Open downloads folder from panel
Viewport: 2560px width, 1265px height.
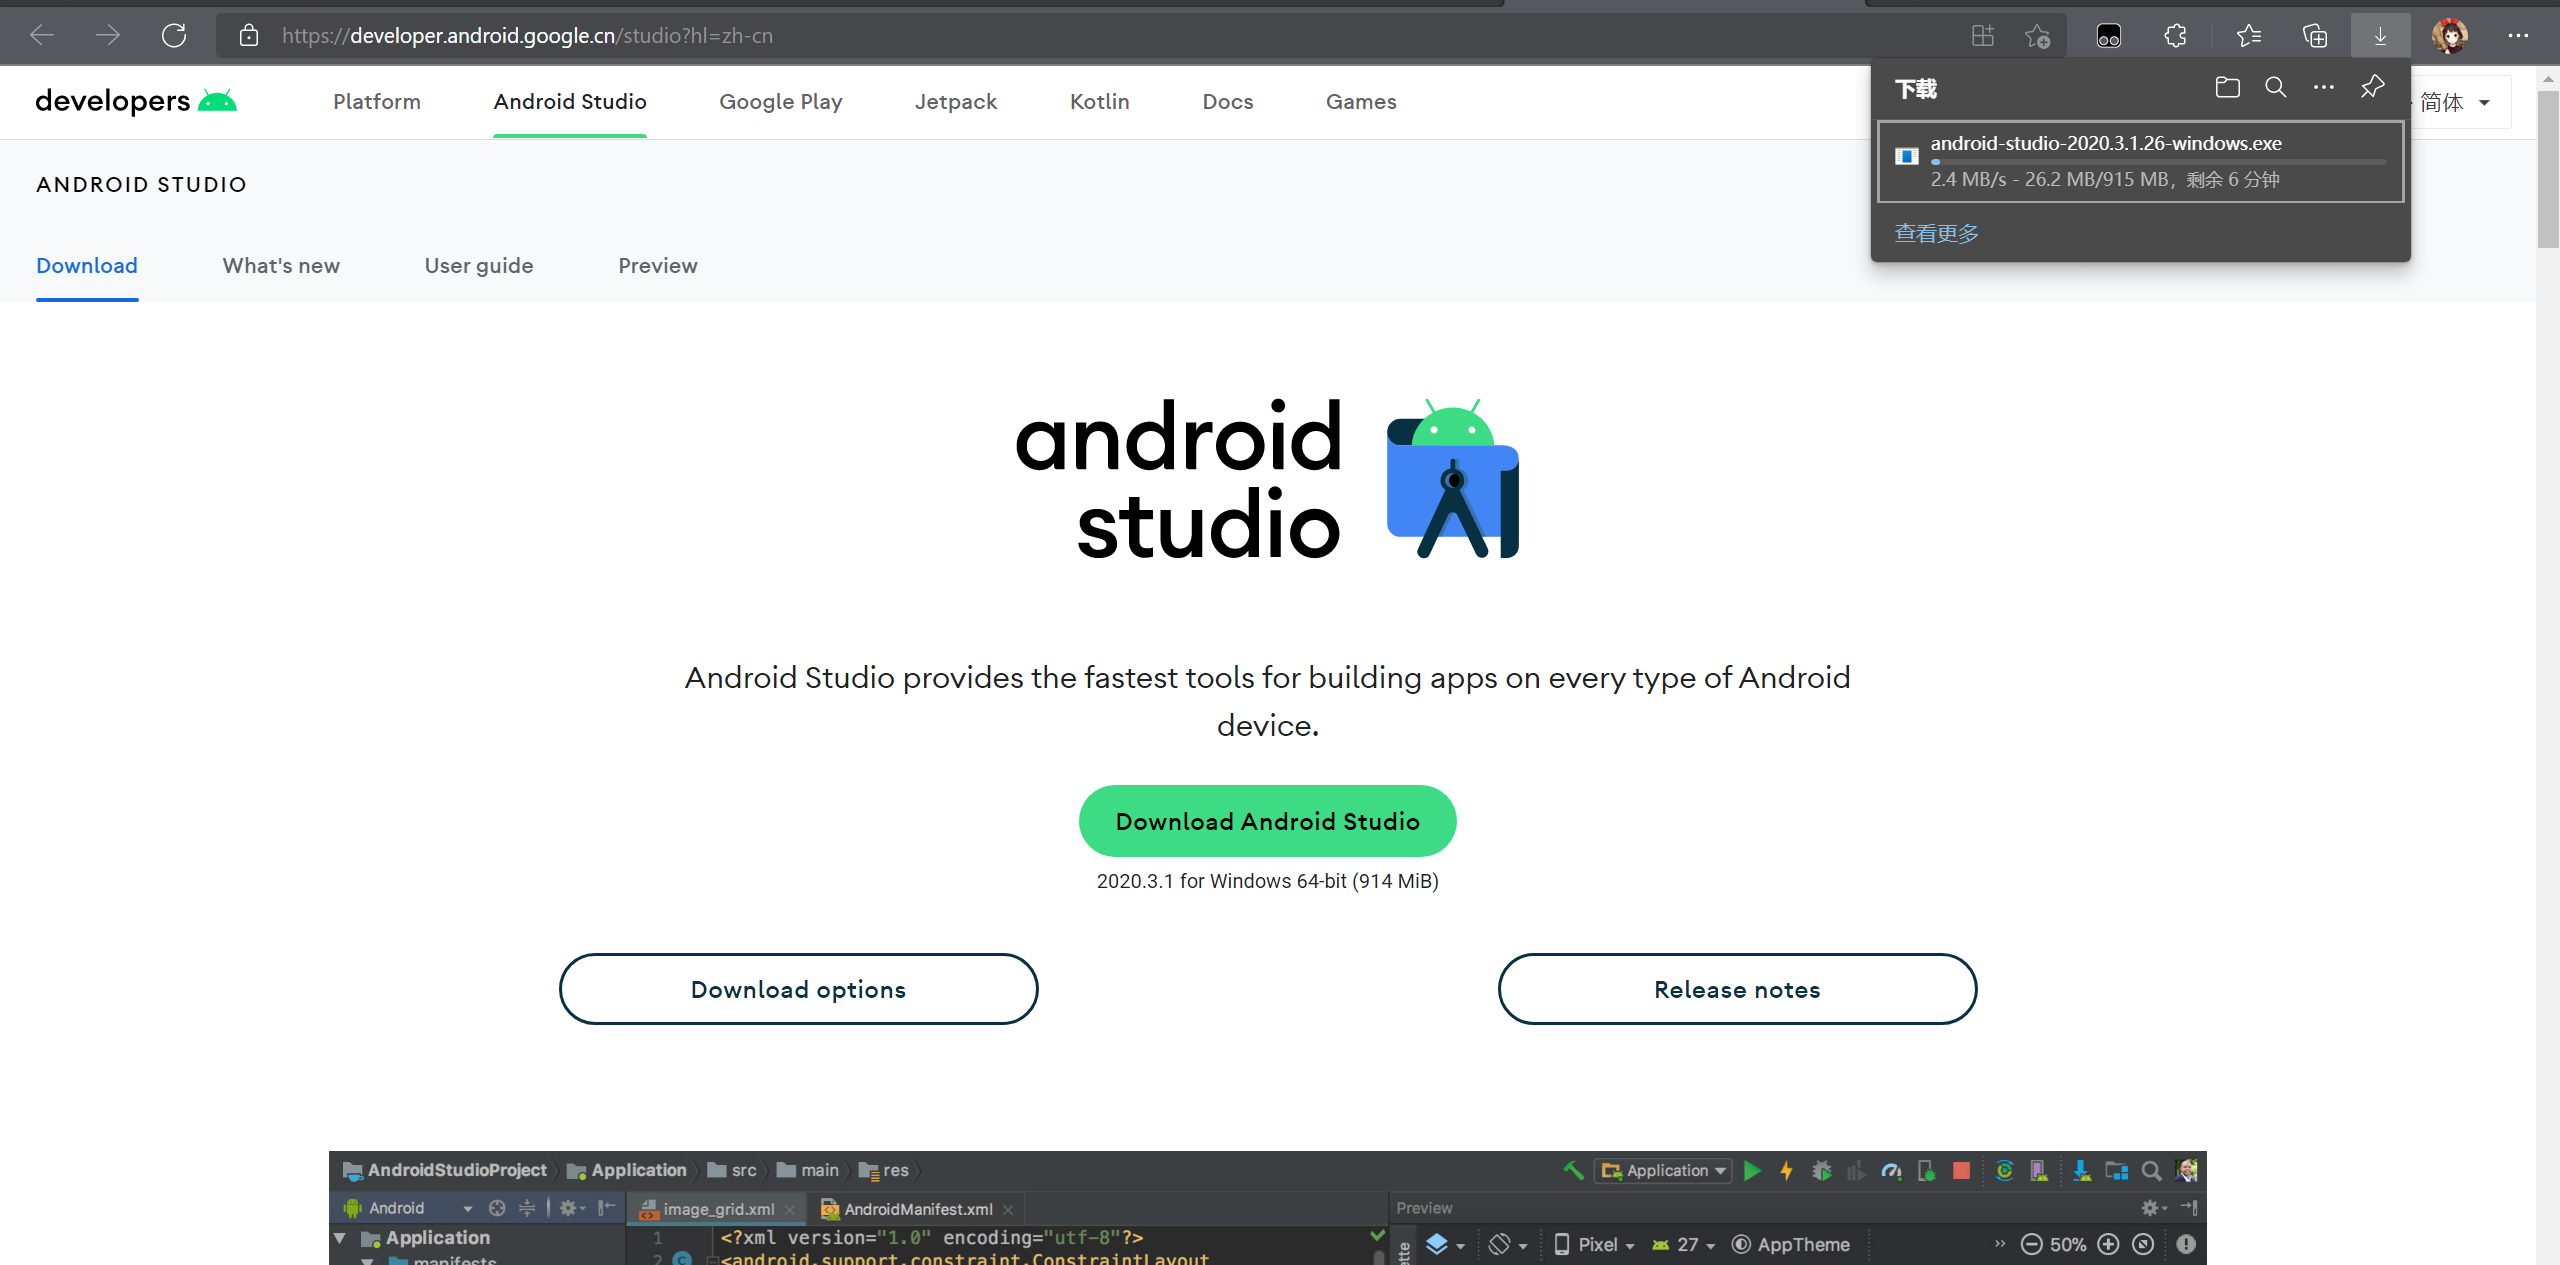coord(2227,88)
